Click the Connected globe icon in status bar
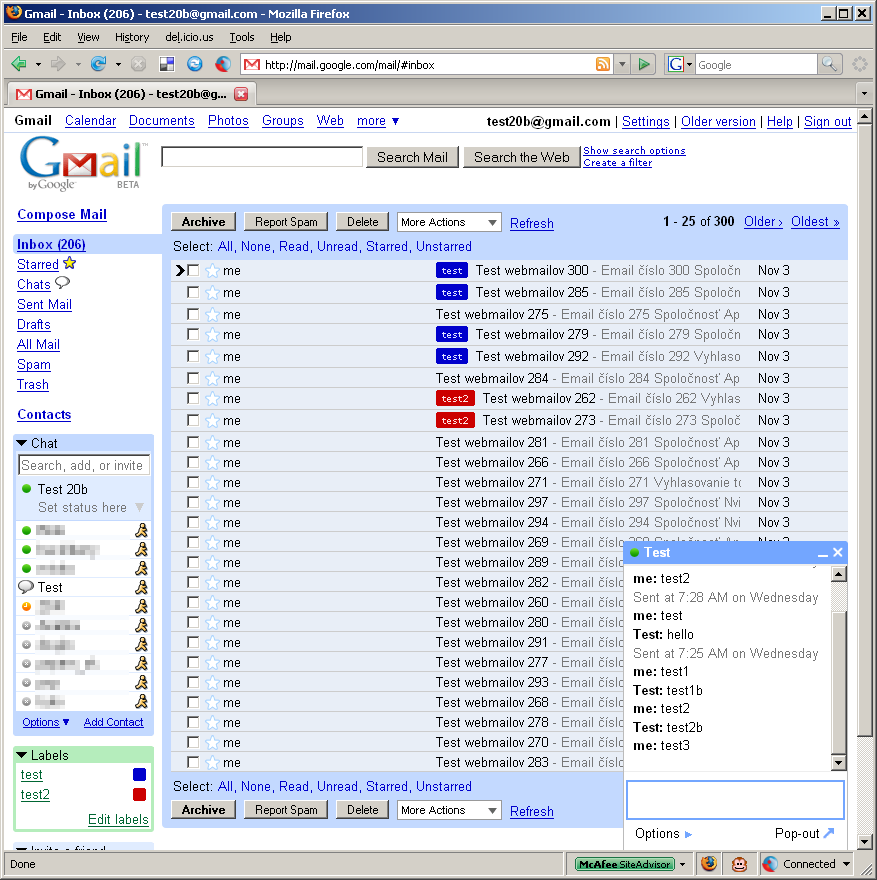877x880 pixels. (770, 864)
